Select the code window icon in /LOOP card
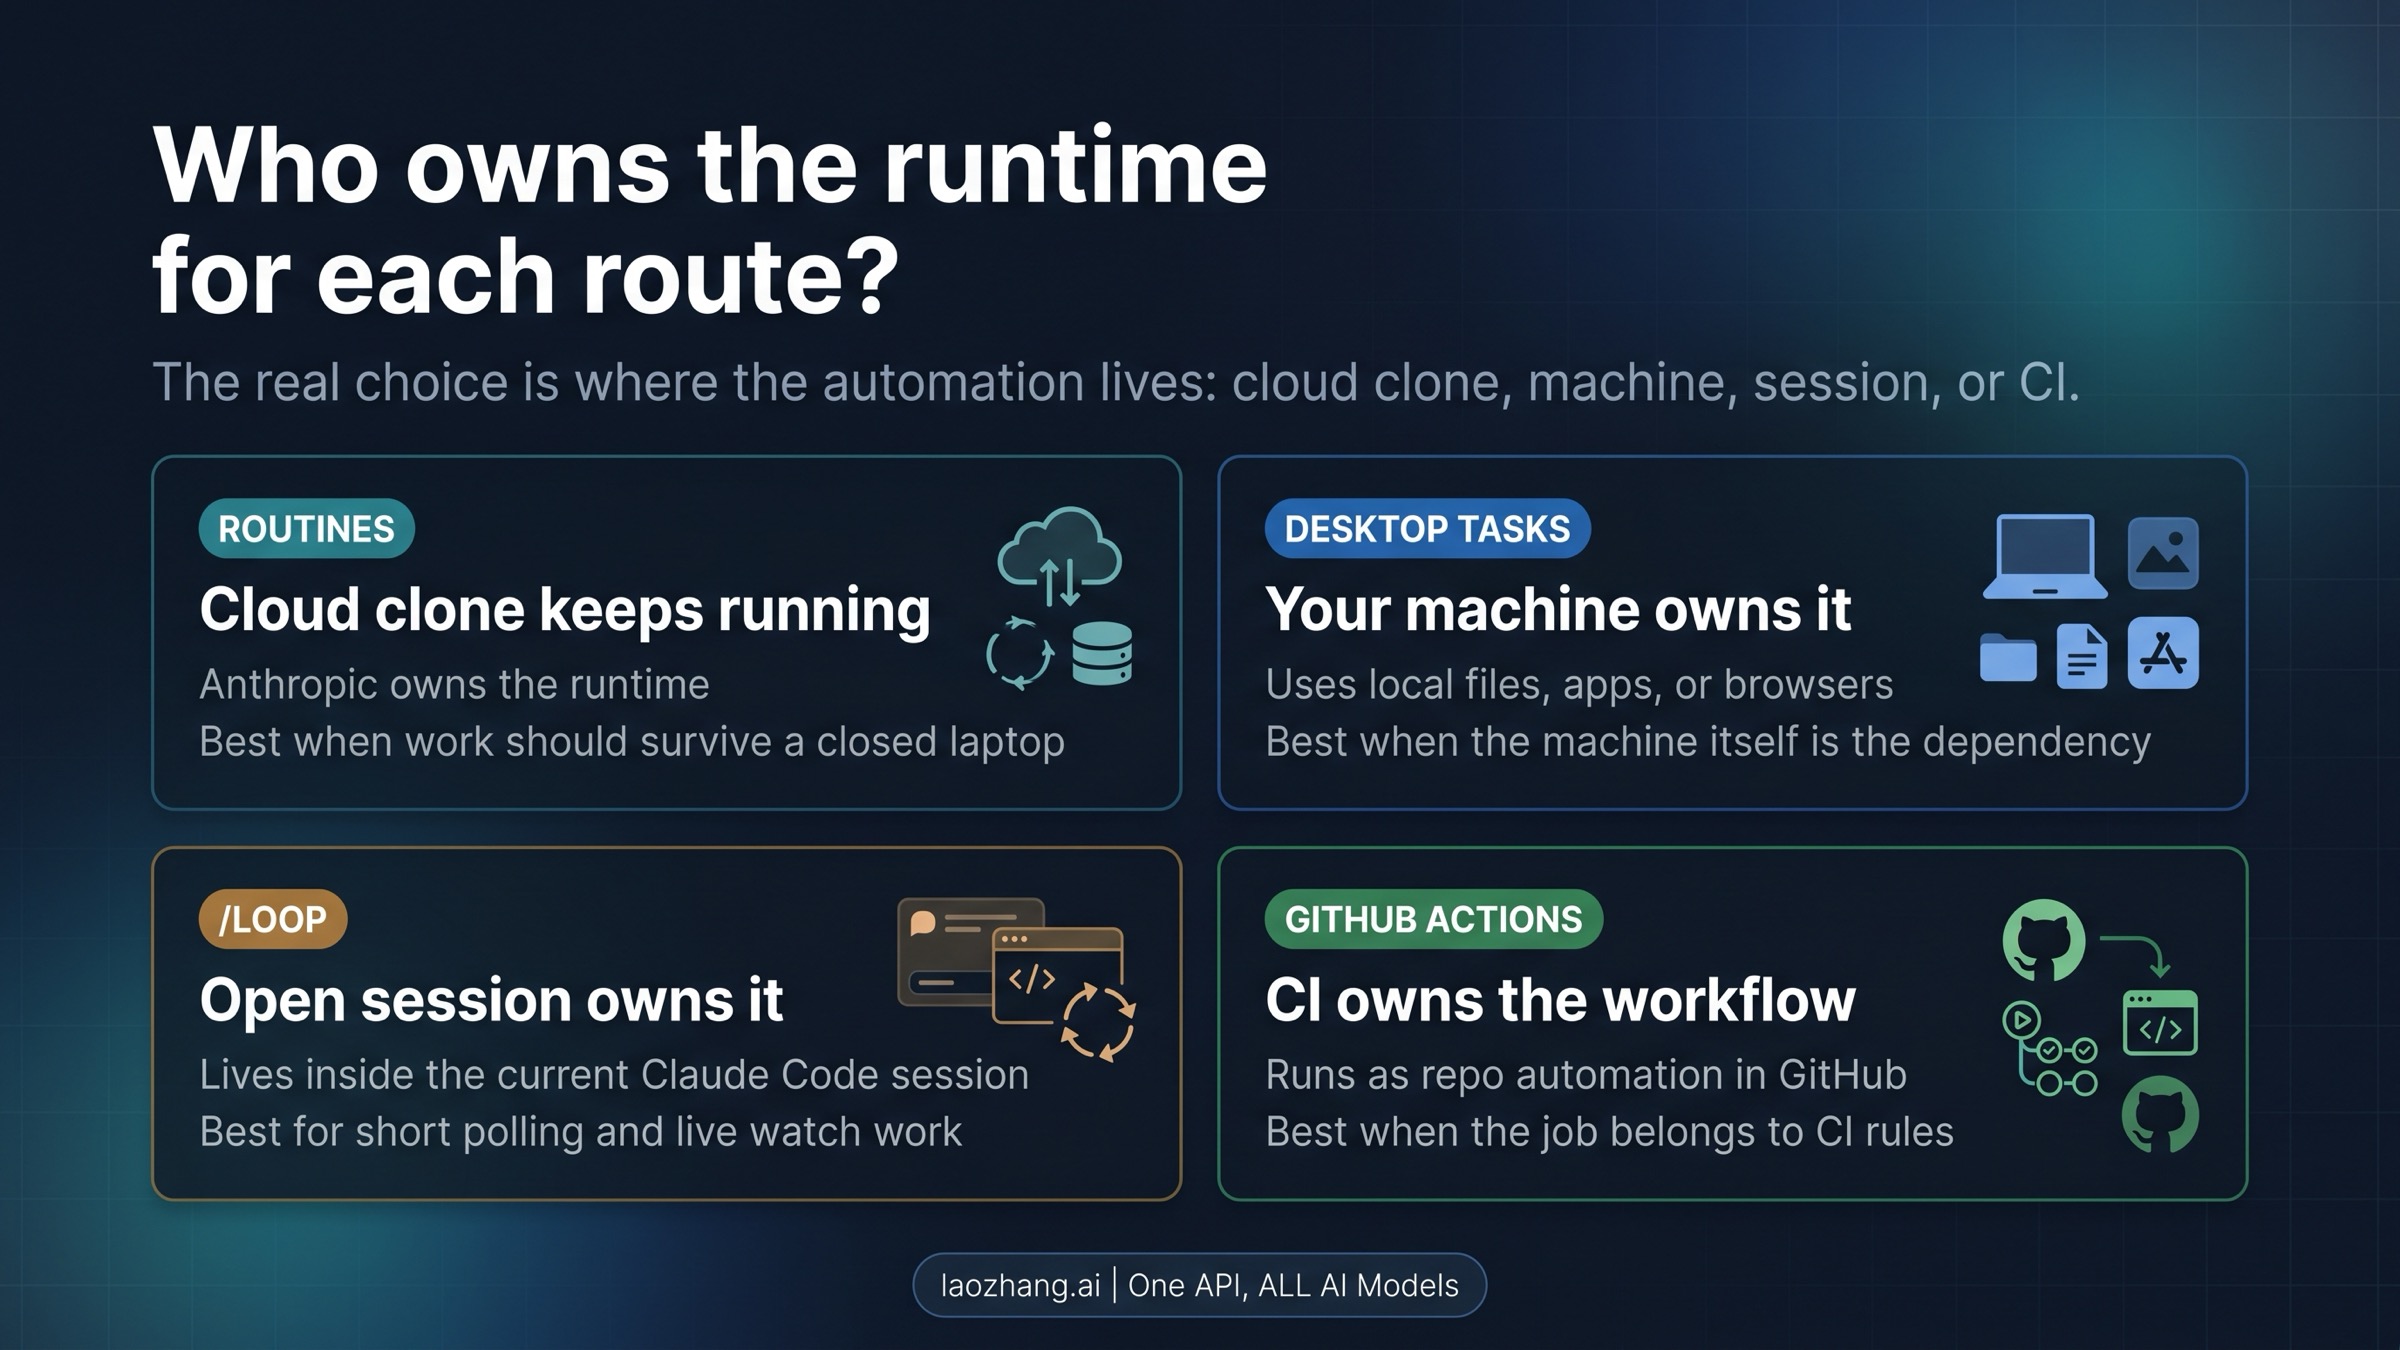Image resolution: width=2400 pixels, height=1350 pixels. tap(1058, 974)
